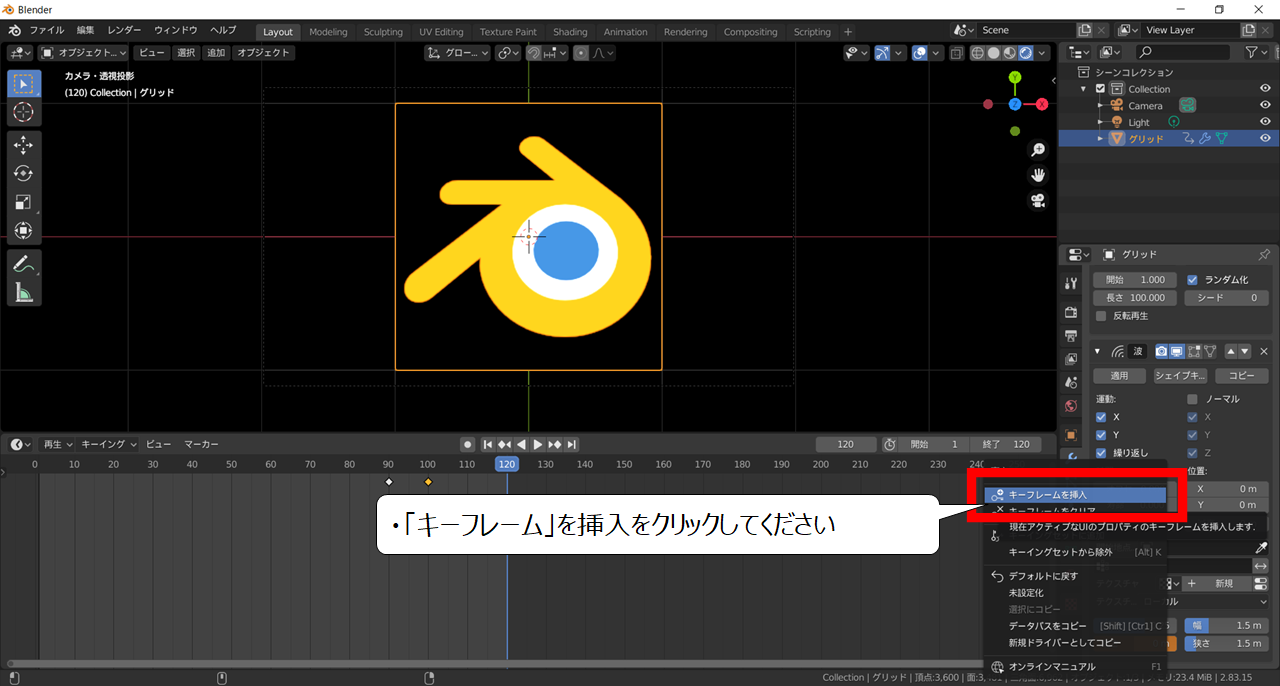Click the red X axis gizmo

point(1042,104)
